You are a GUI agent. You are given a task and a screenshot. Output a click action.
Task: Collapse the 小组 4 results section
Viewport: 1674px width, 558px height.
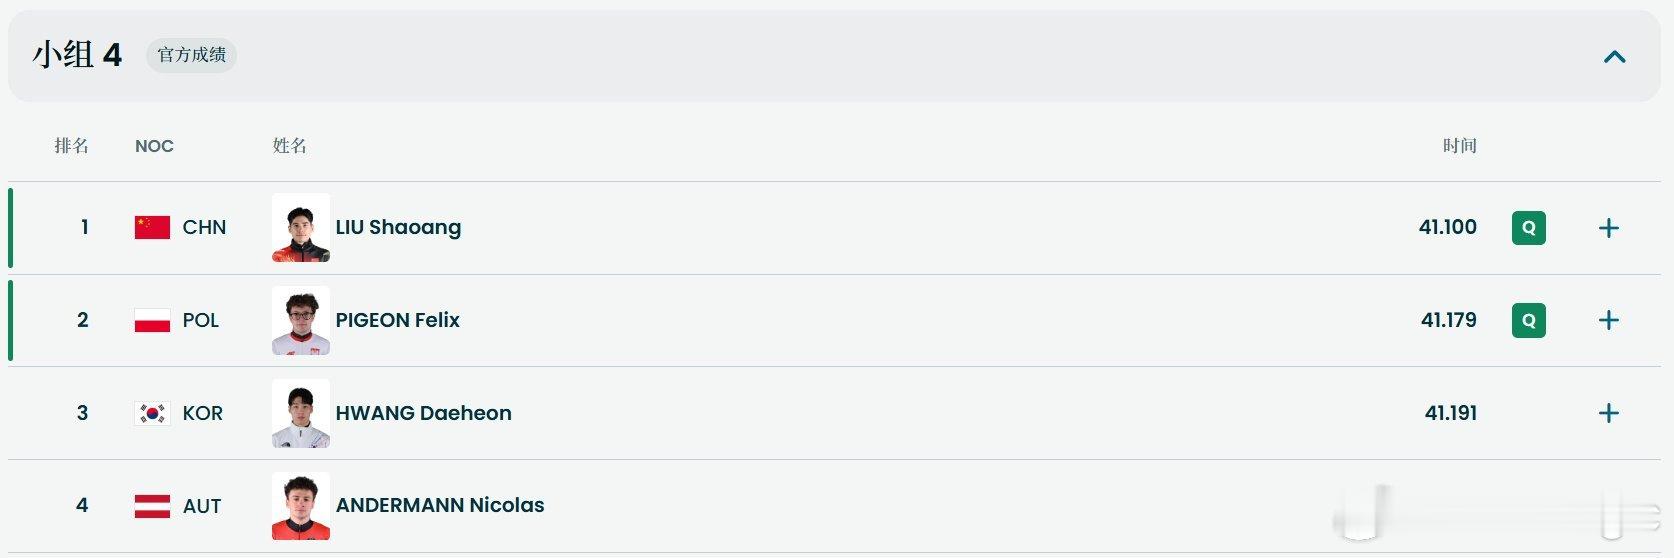click(1614, 57)
